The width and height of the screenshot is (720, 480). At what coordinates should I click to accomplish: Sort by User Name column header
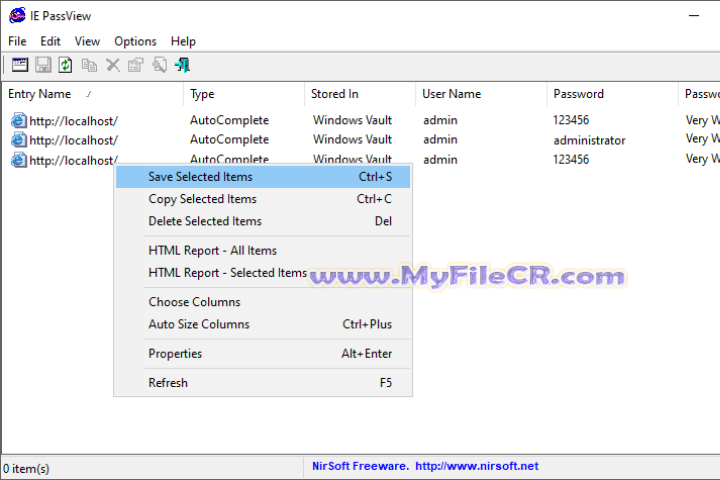point(481,94)
